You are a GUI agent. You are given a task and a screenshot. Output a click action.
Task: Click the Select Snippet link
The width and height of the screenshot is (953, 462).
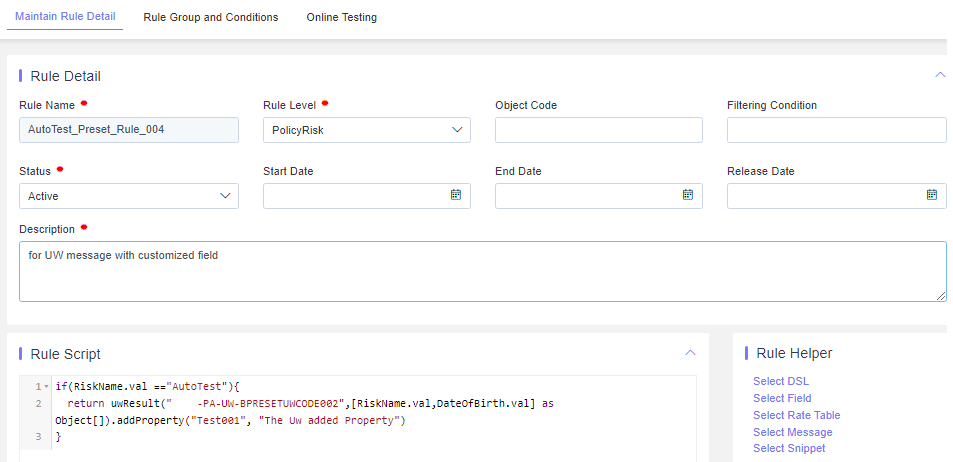click(x=789, y=448)
